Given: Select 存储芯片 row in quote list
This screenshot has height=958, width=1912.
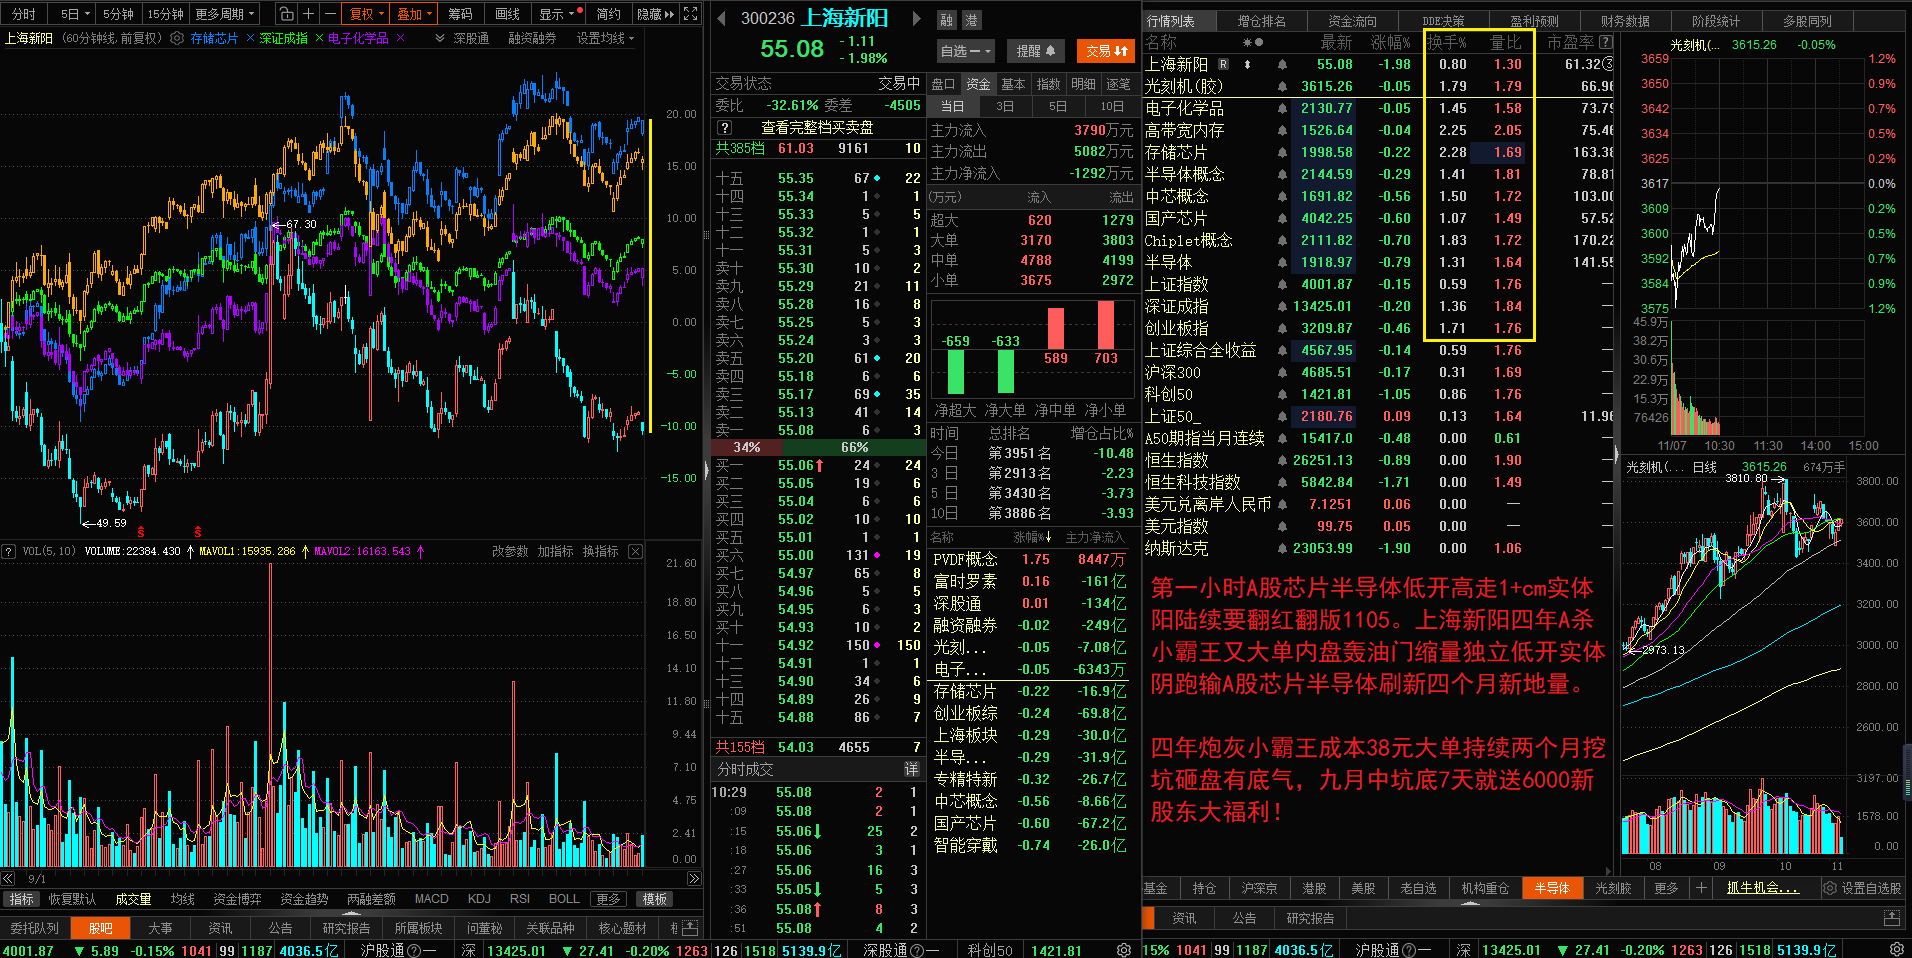Looking at the screenshot, I should [1380, 152].
